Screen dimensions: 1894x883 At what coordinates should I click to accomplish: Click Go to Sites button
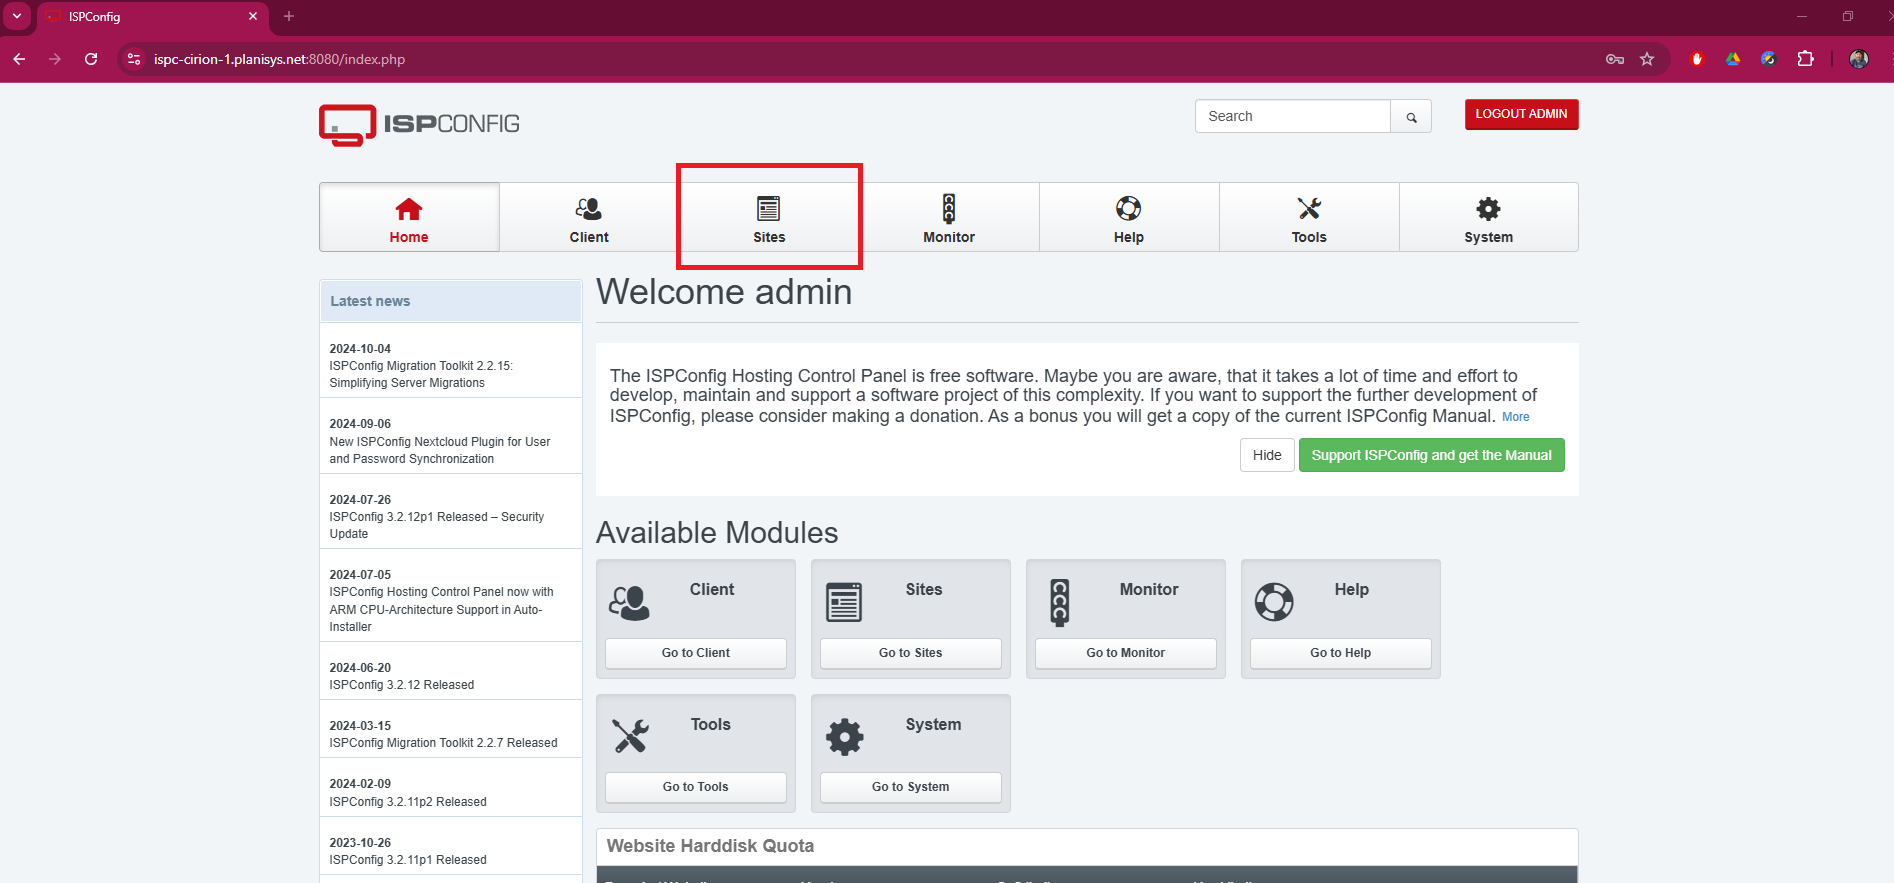911,653
